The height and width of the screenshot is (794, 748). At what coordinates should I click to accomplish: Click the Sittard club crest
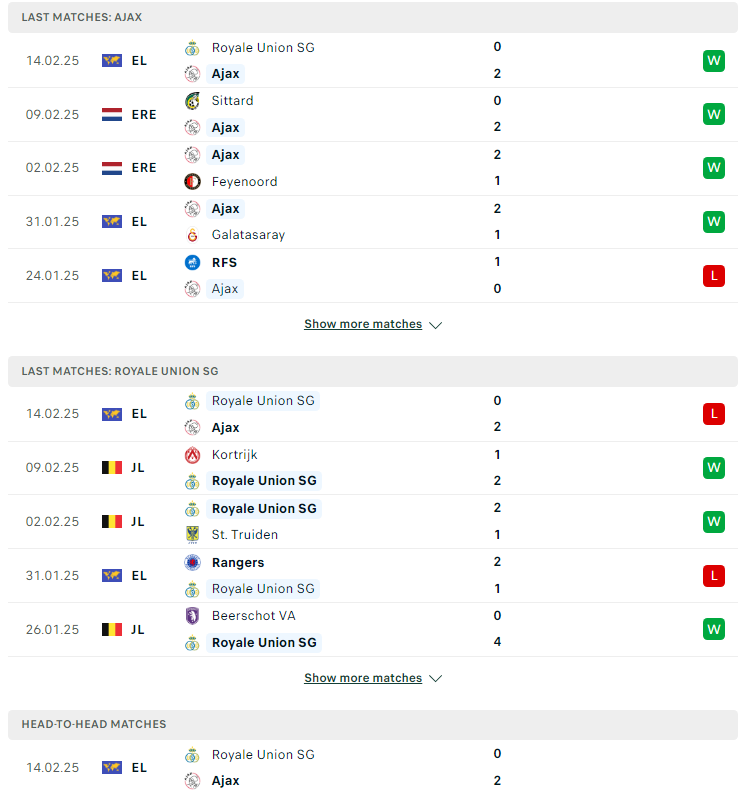(x=192, y=101)
